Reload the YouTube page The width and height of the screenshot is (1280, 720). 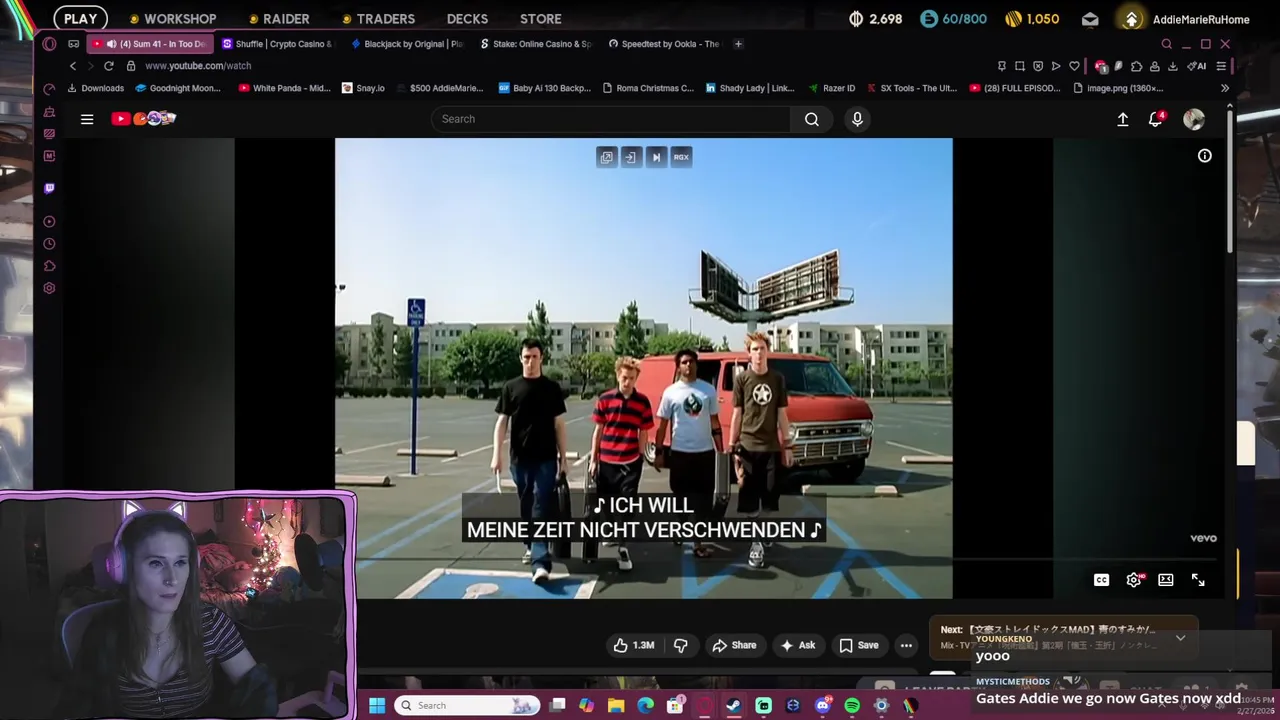pyautogui.click(x=108, y=66)
